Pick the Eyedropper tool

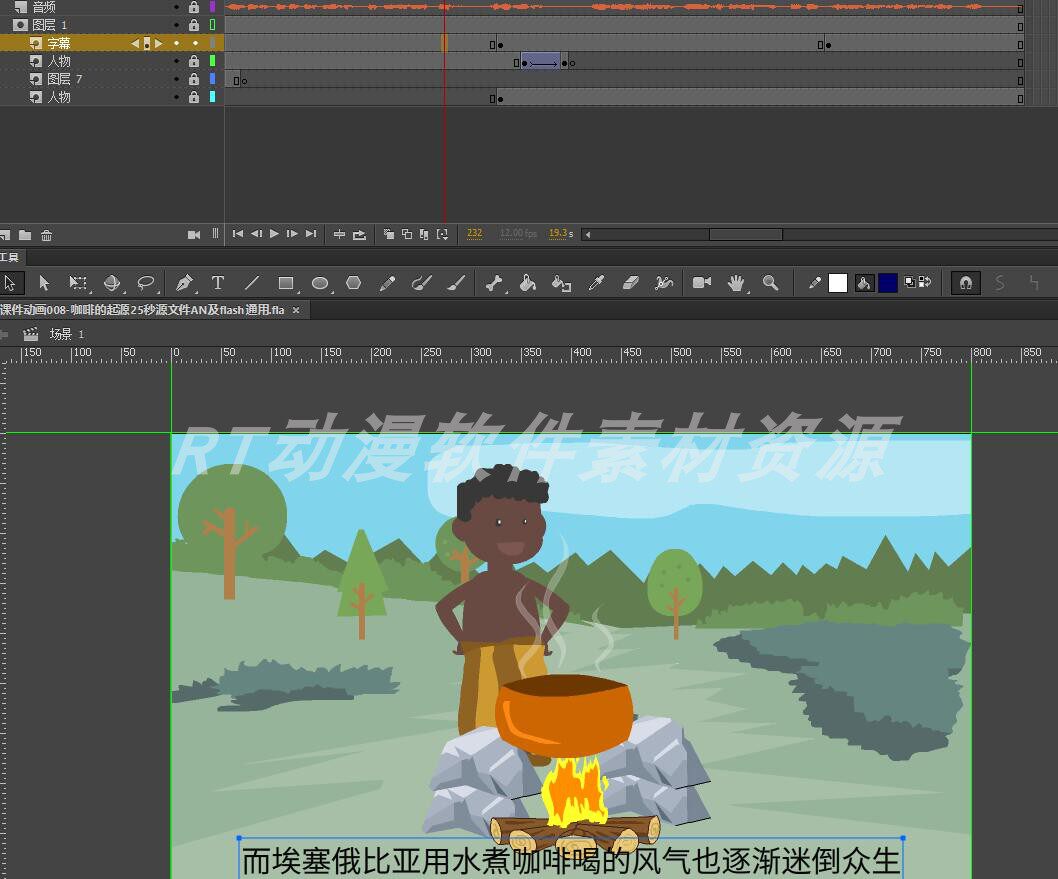click(x=596, y=283)
